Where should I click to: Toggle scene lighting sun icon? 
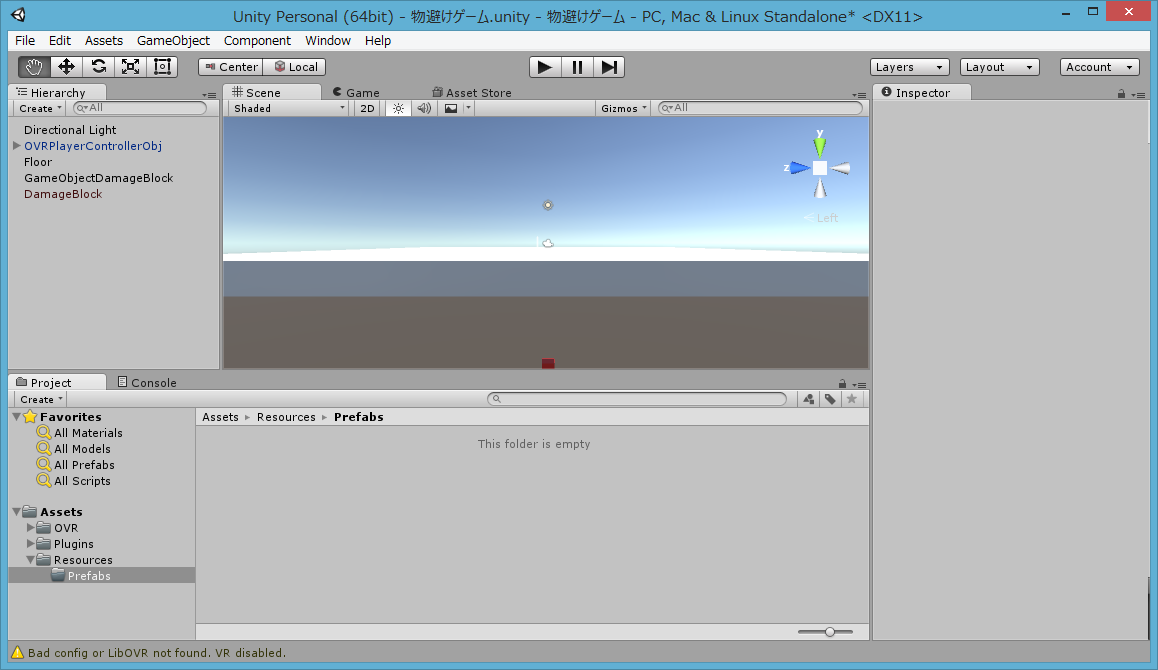(398, 109)
